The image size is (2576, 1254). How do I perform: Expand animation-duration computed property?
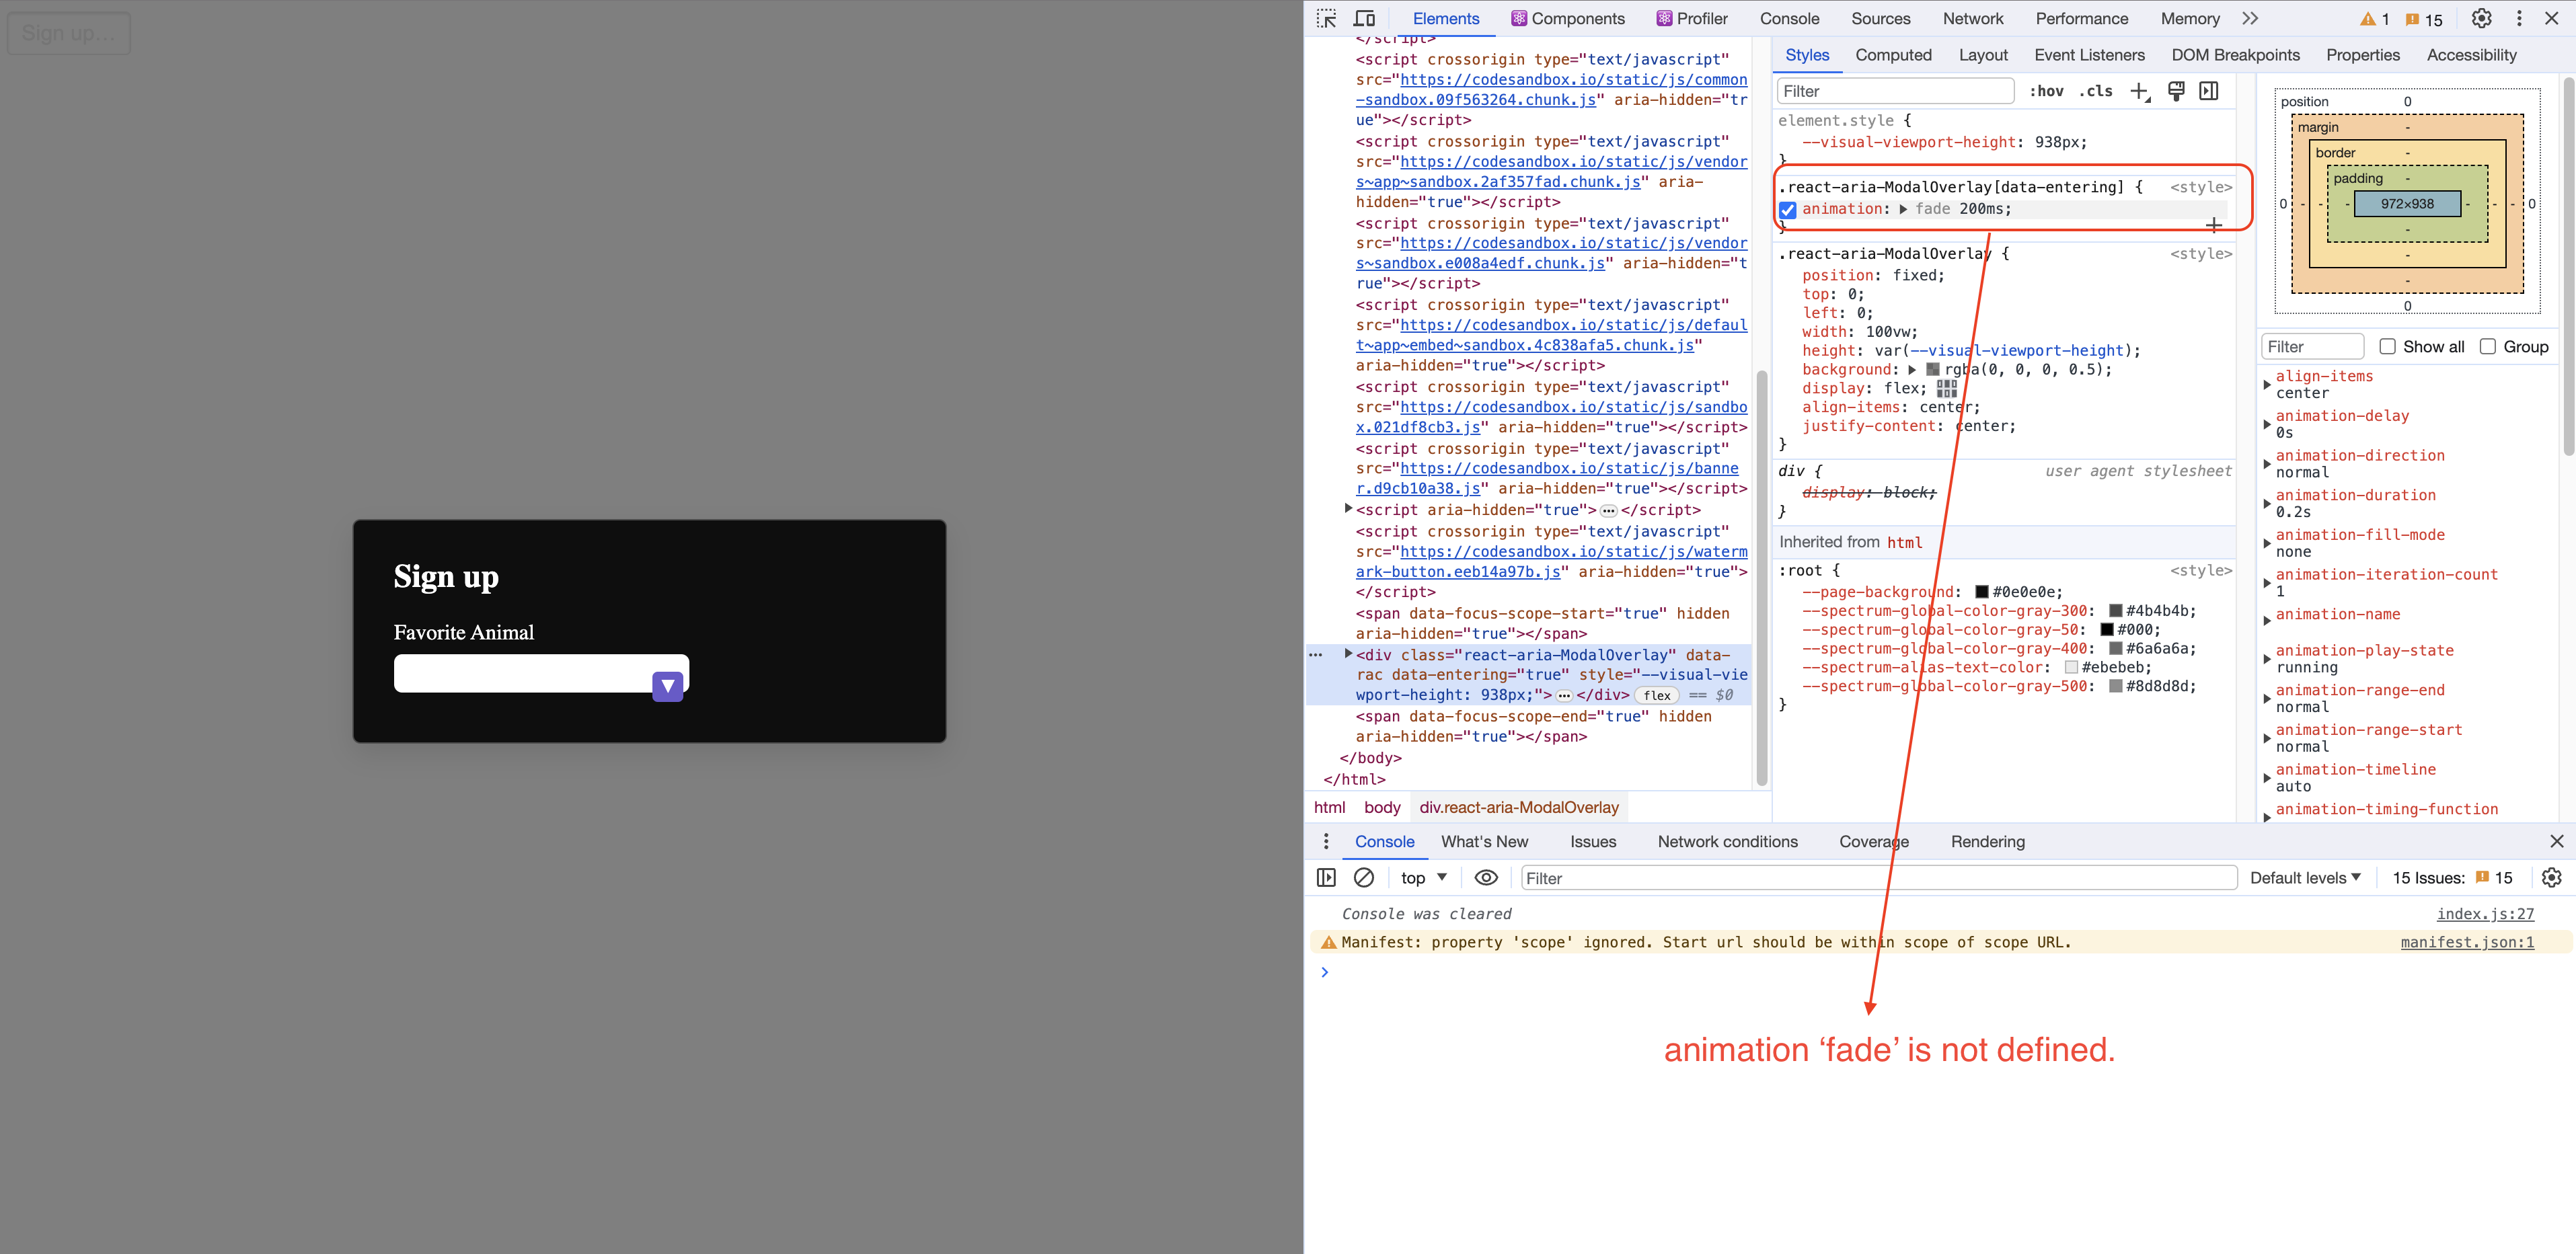tap(2266, 503)
